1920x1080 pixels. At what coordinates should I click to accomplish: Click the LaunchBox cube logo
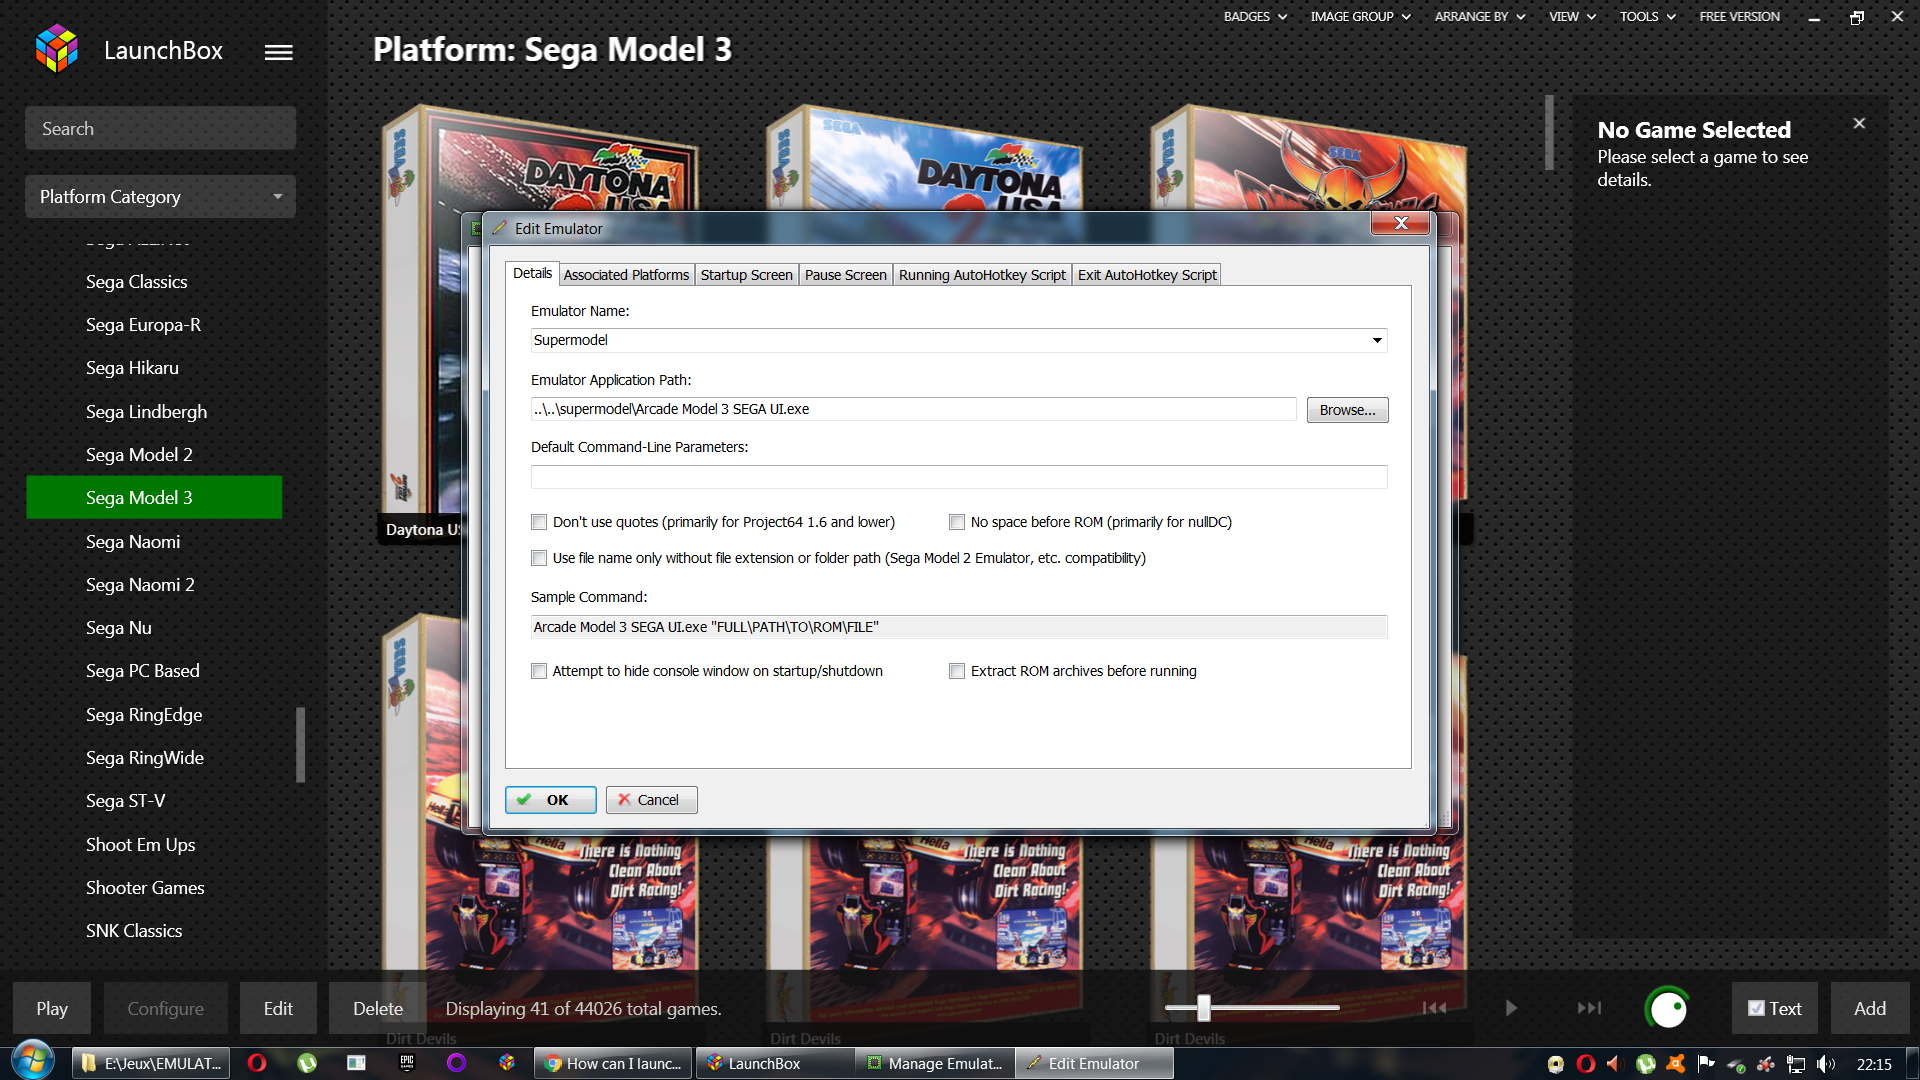point(57,49)
